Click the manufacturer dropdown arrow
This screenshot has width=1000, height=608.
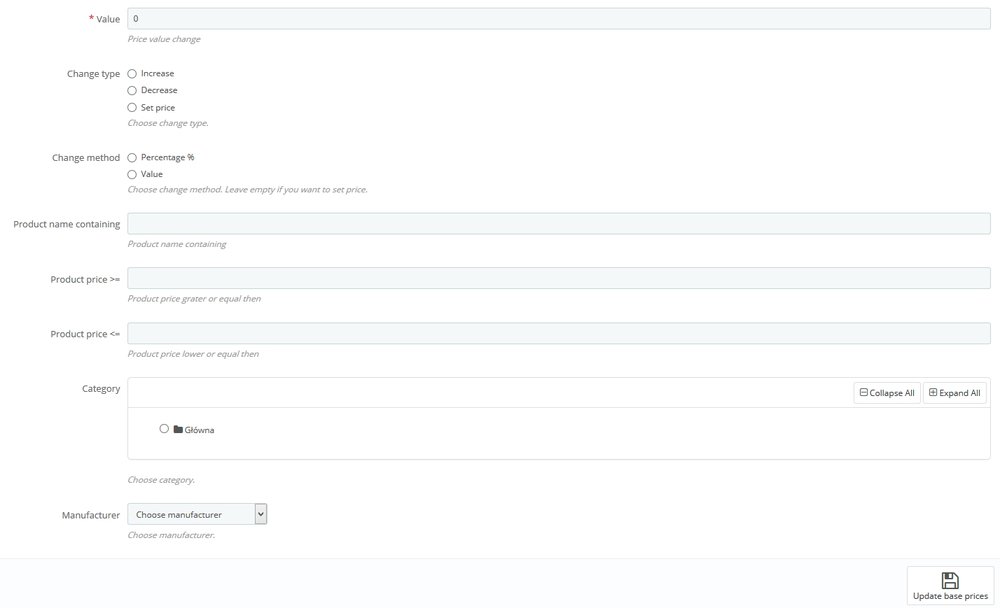click(x=260, y=513)
